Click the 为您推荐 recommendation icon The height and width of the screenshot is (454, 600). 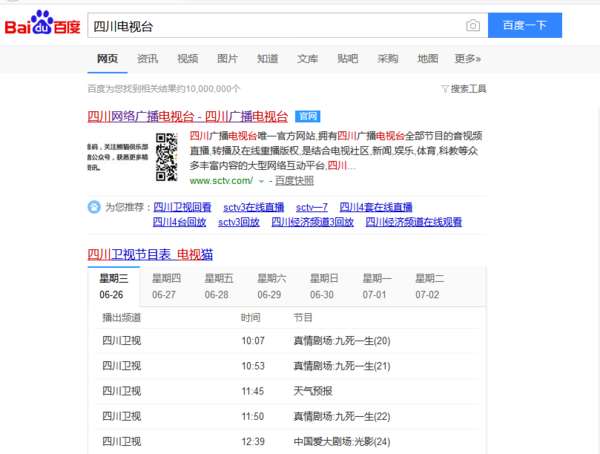[94, 207]
